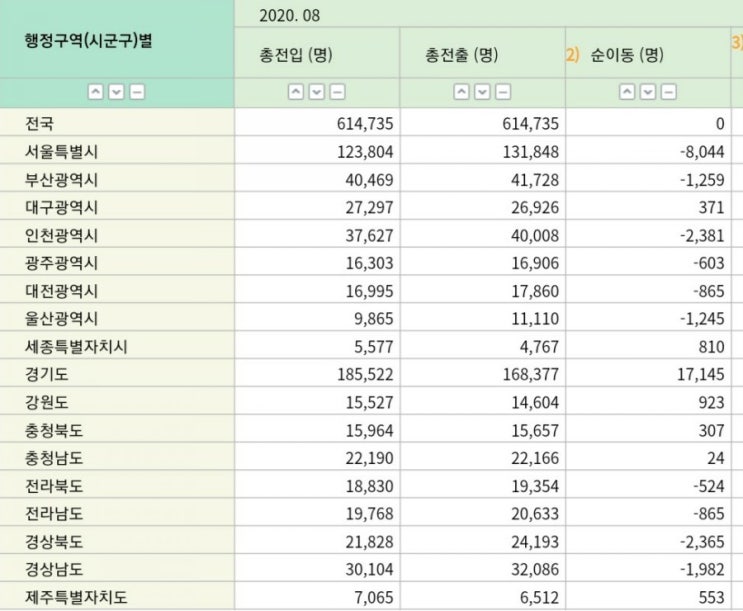The height and width of the screenshot is (611, 743).
Task: Click 서울특별시 총전출 value 131,848
Action: [x=530, y=152]
